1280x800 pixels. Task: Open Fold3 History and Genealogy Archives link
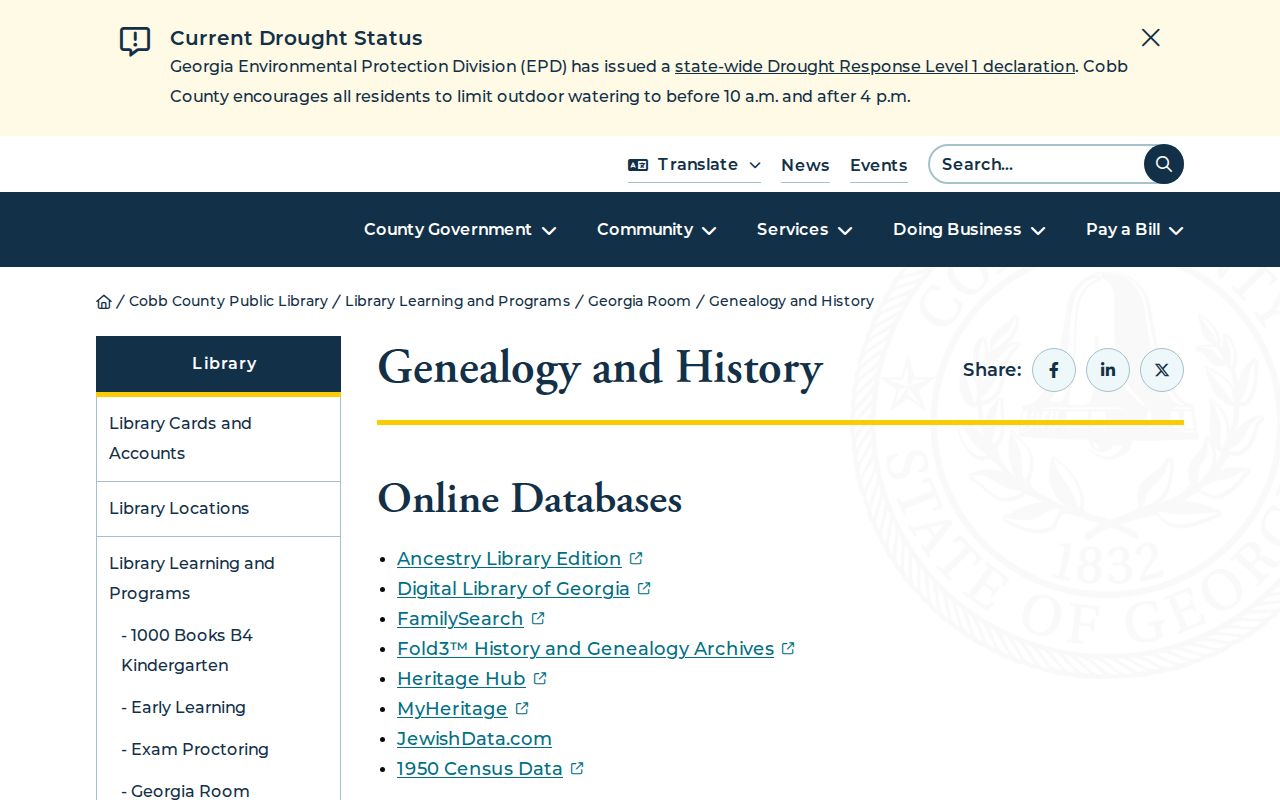click(585, 648)
